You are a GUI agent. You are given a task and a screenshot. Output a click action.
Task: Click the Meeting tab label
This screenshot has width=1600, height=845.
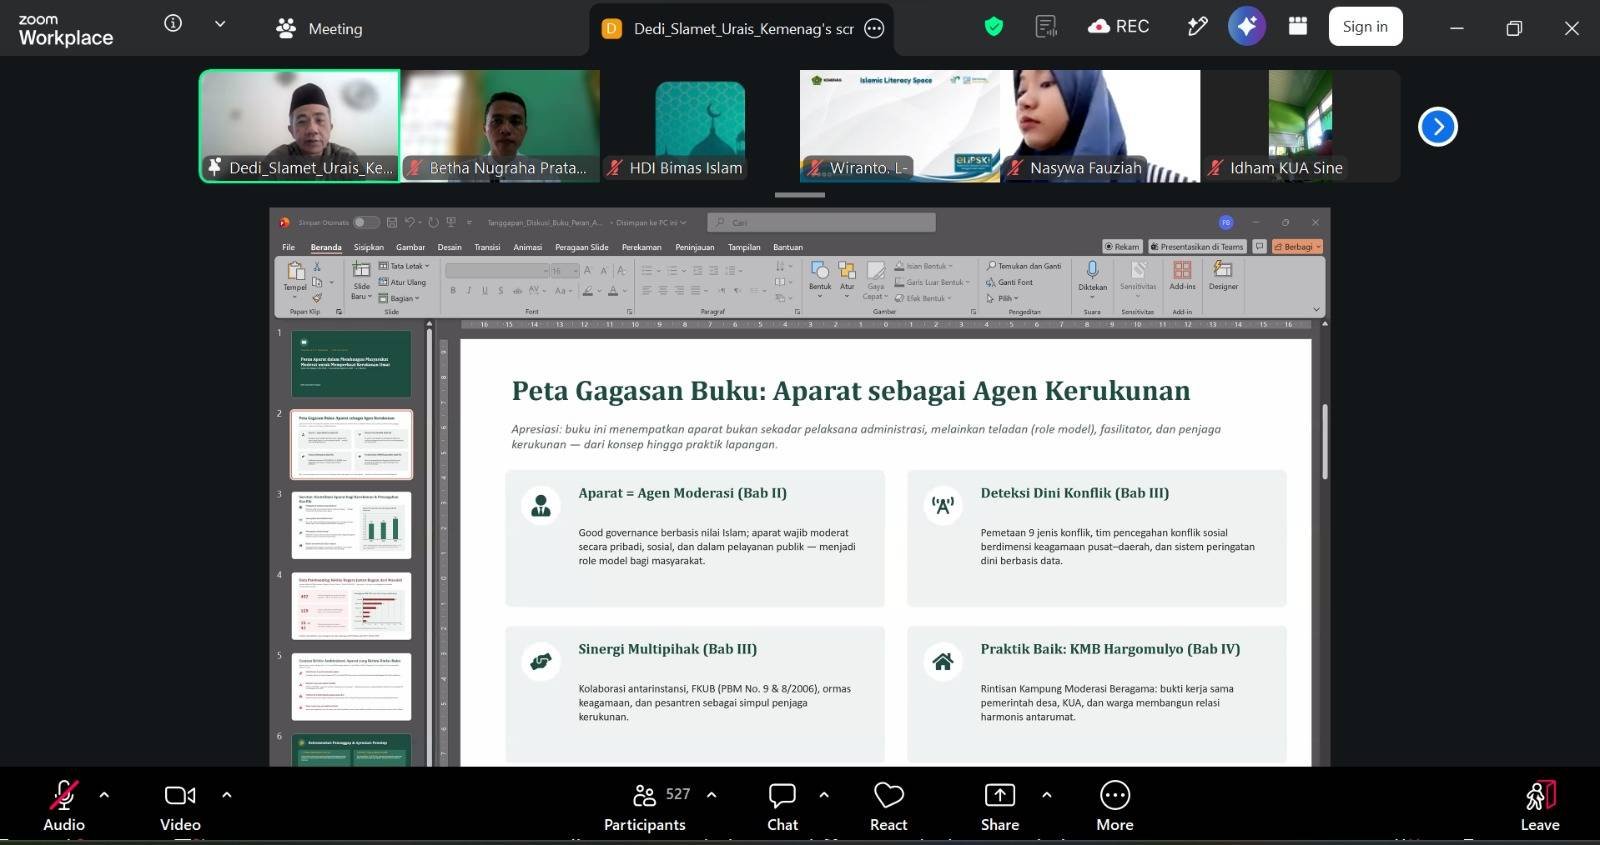pos(335,29)
